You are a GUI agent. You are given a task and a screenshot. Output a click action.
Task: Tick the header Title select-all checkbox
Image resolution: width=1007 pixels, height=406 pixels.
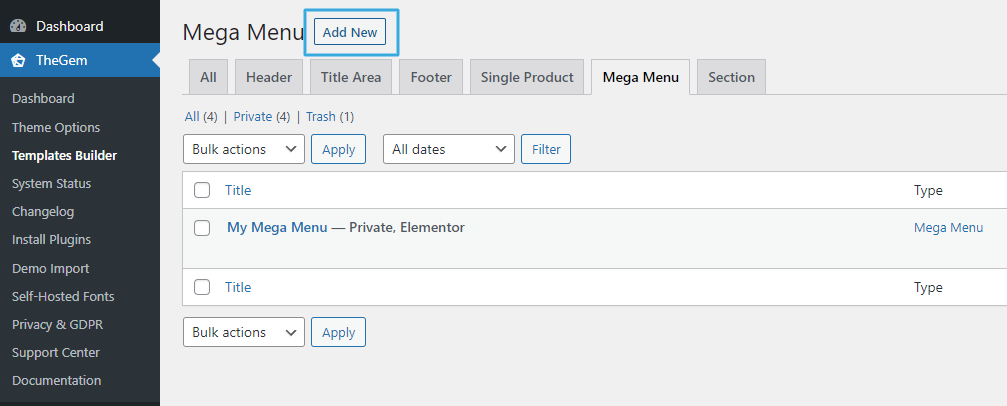click(x=202, y=190)
